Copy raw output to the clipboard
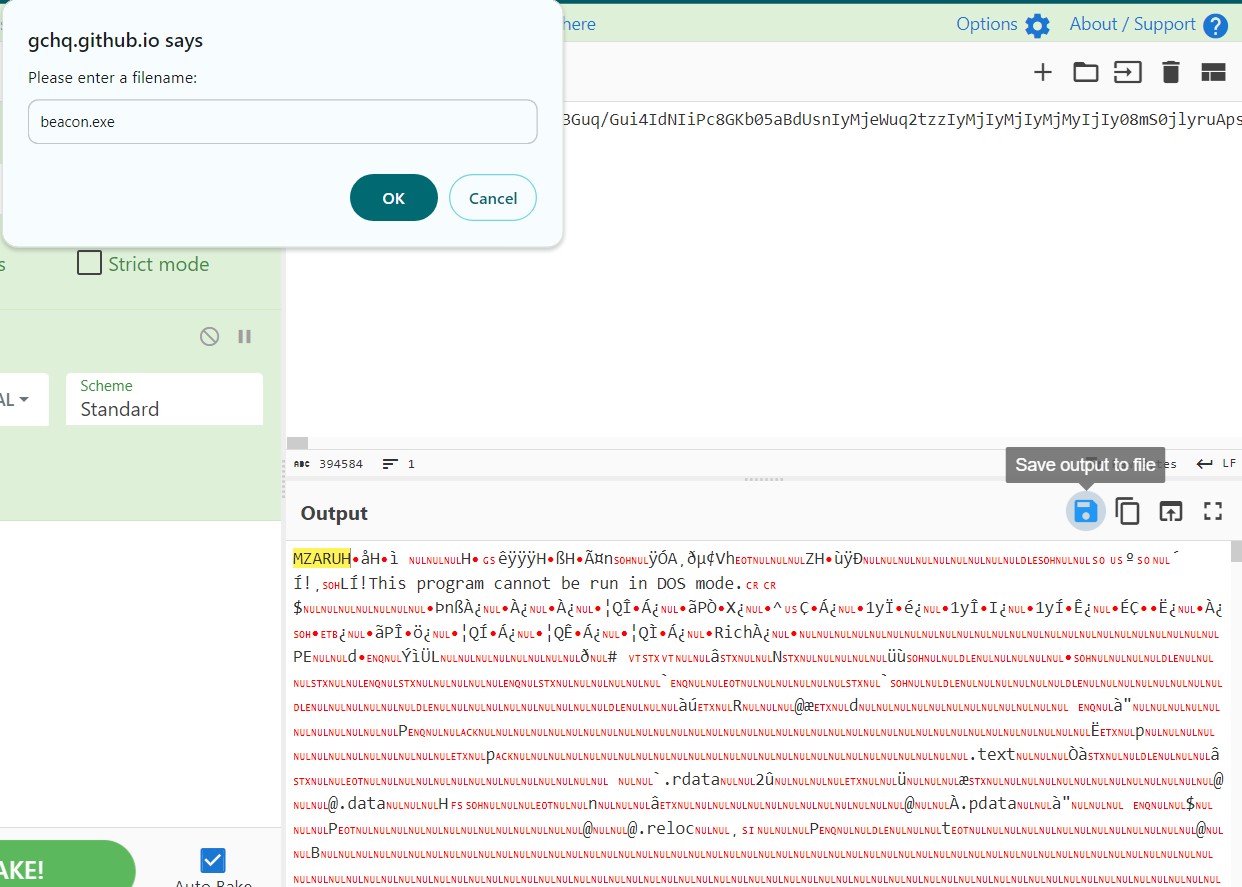1242x887 pixels. 1128,512
